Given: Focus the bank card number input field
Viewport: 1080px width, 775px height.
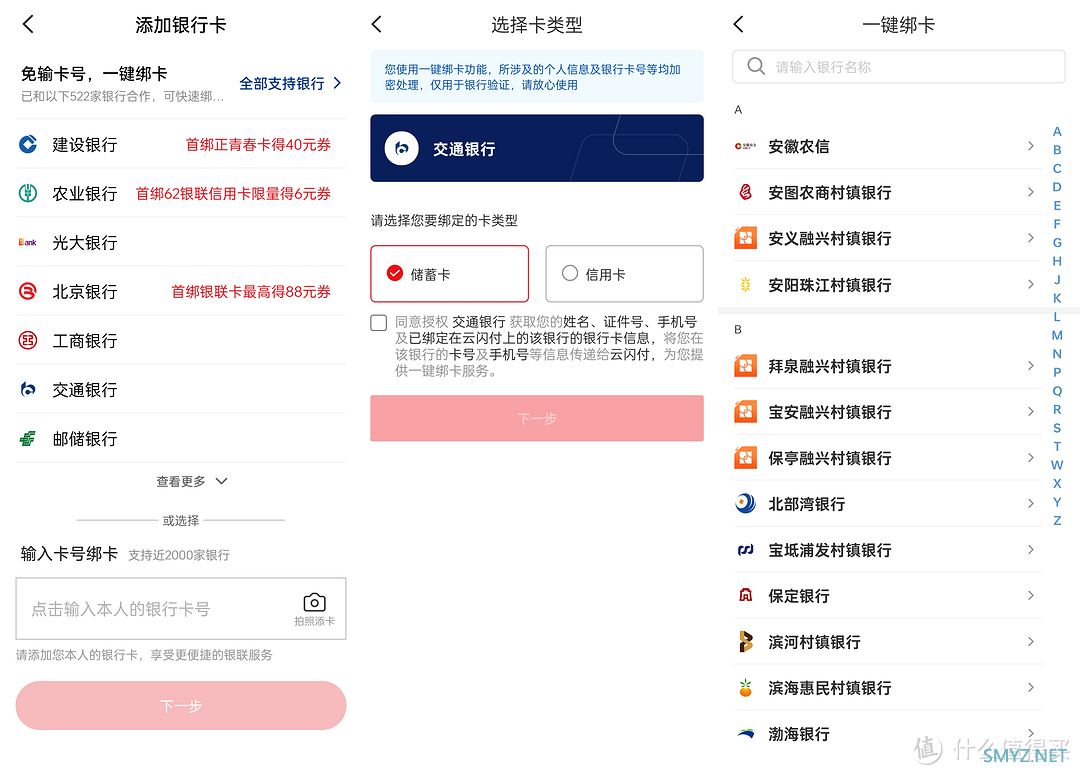Looking at the screenshot, I should point(180,608).
